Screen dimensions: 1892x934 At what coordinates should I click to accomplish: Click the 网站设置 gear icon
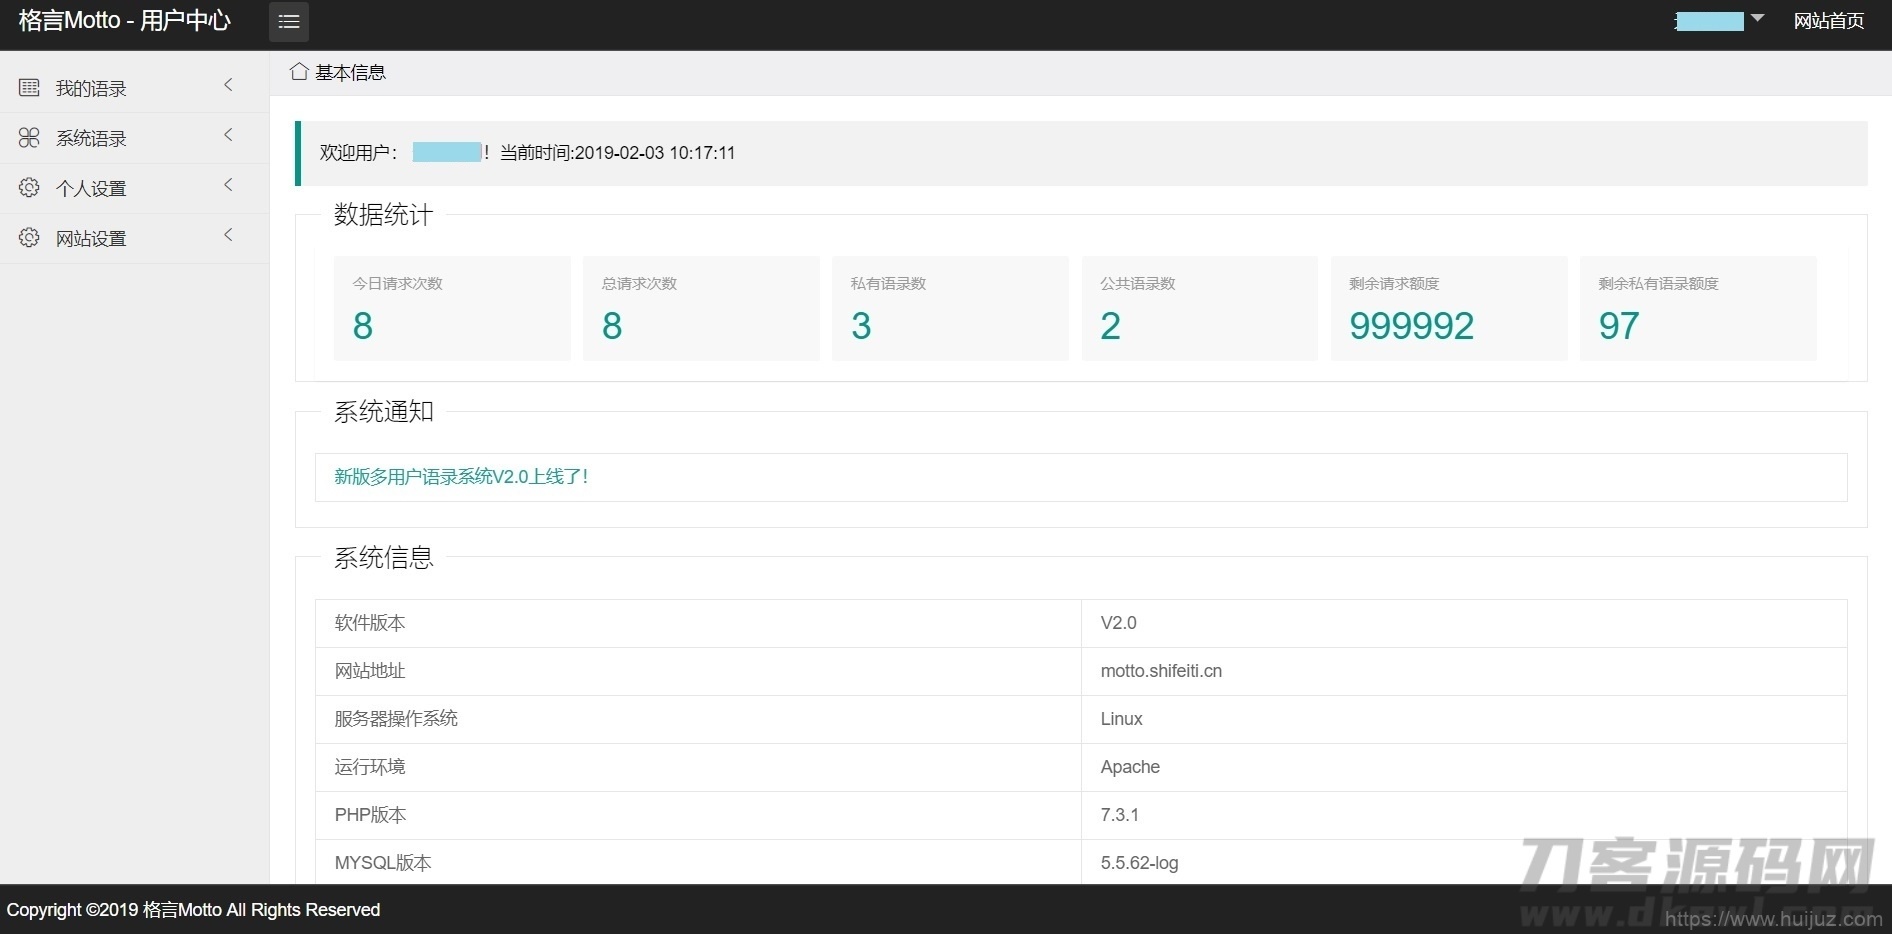coord(29,238)
